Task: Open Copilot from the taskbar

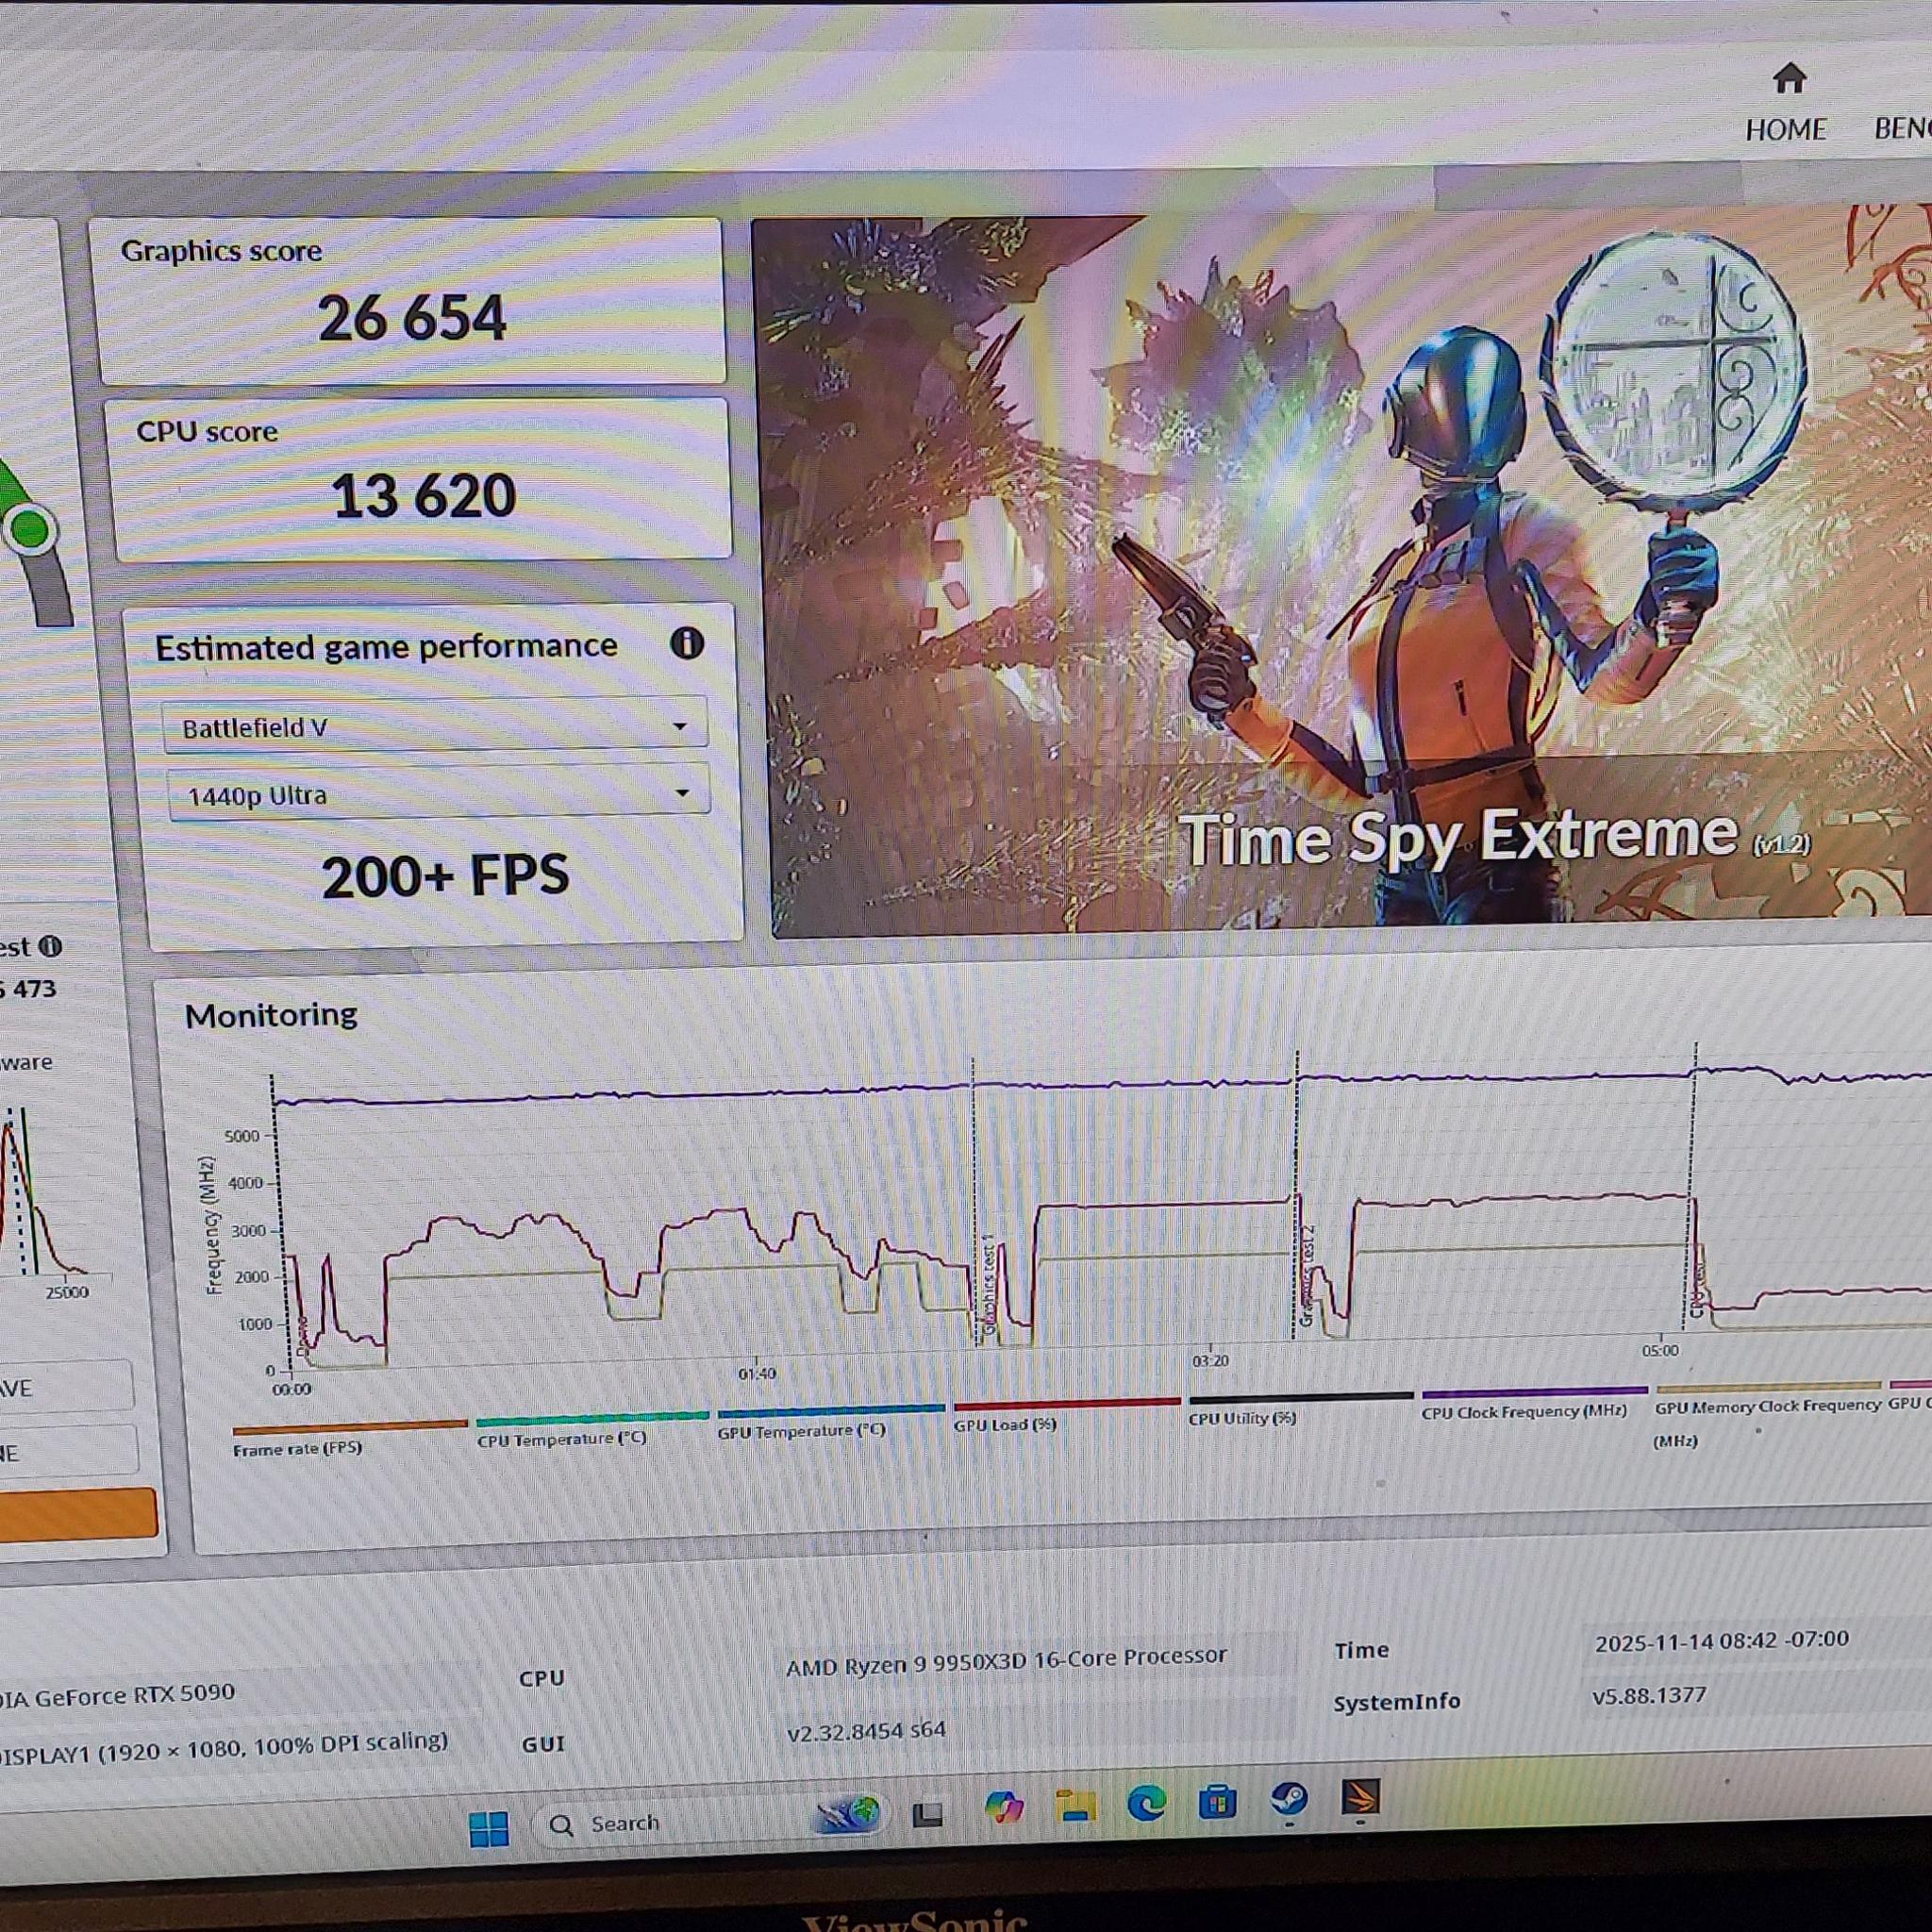Action: tap(1004, 1808)
